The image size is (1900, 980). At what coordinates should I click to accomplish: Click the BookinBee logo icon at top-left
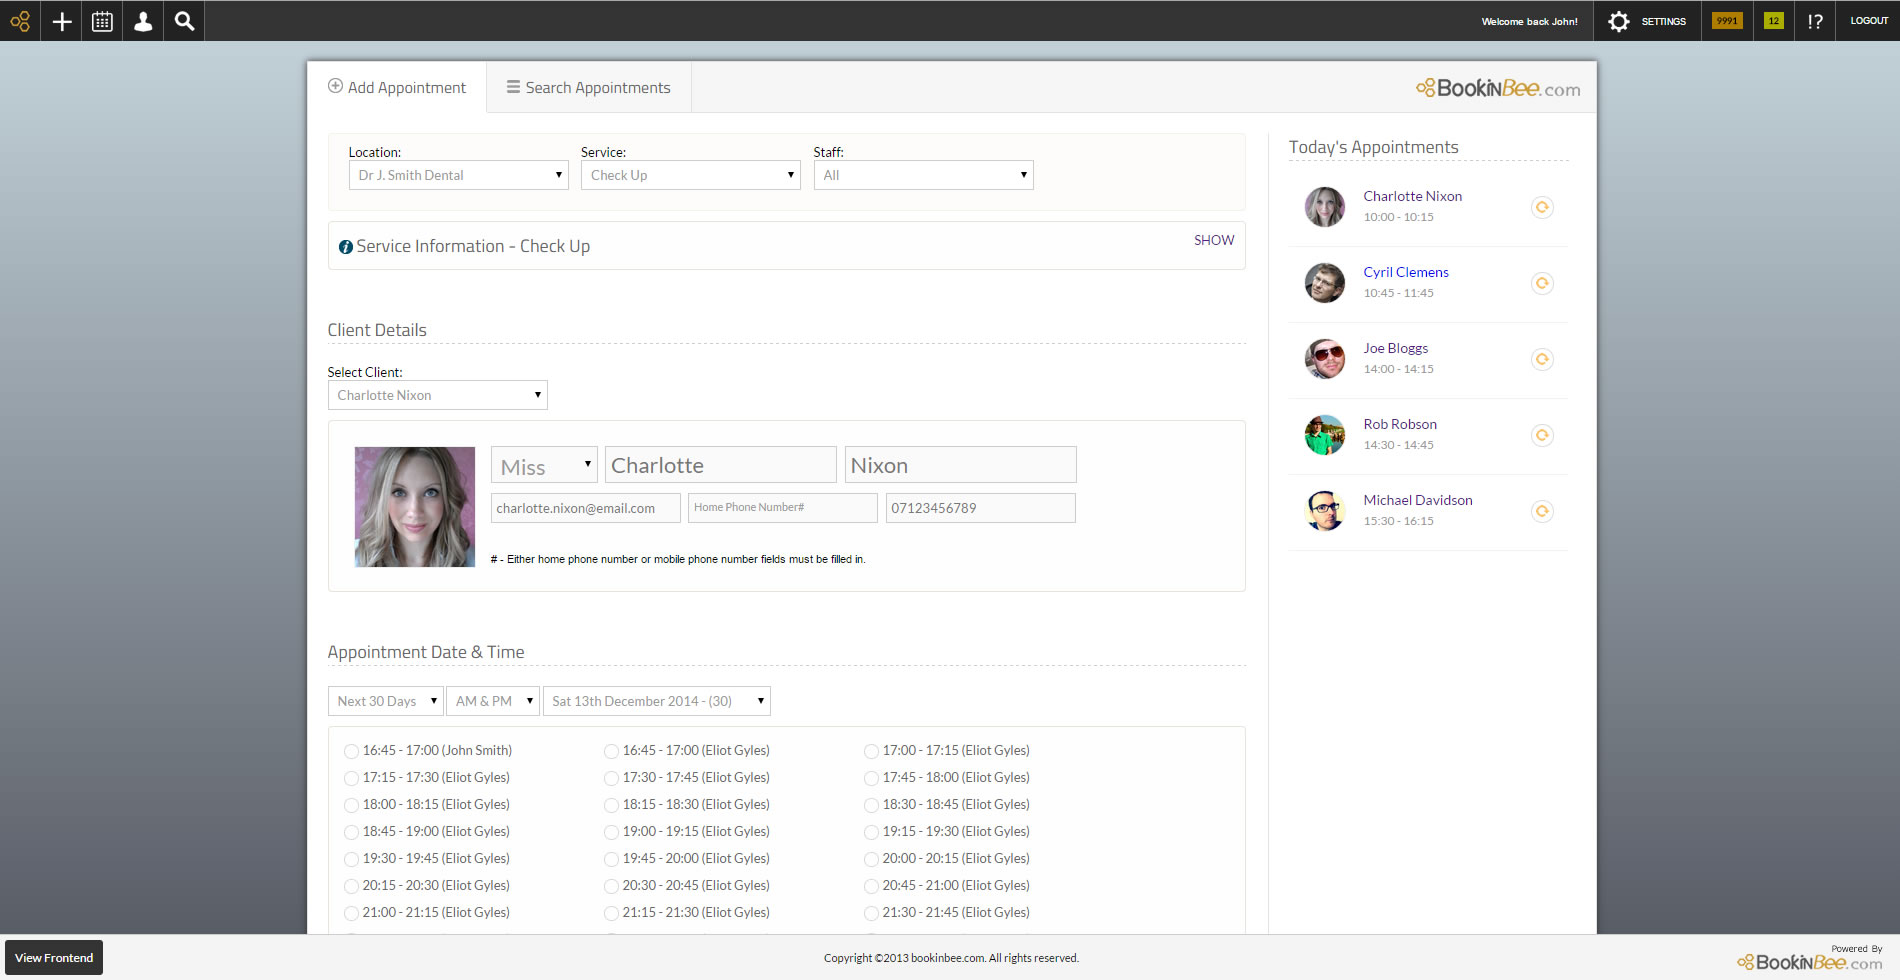coord(20,21)
